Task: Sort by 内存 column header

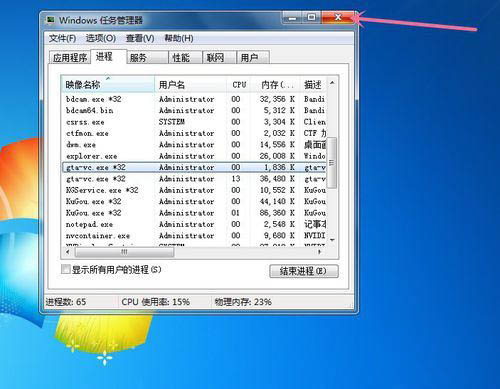Action: pos(276,84)
